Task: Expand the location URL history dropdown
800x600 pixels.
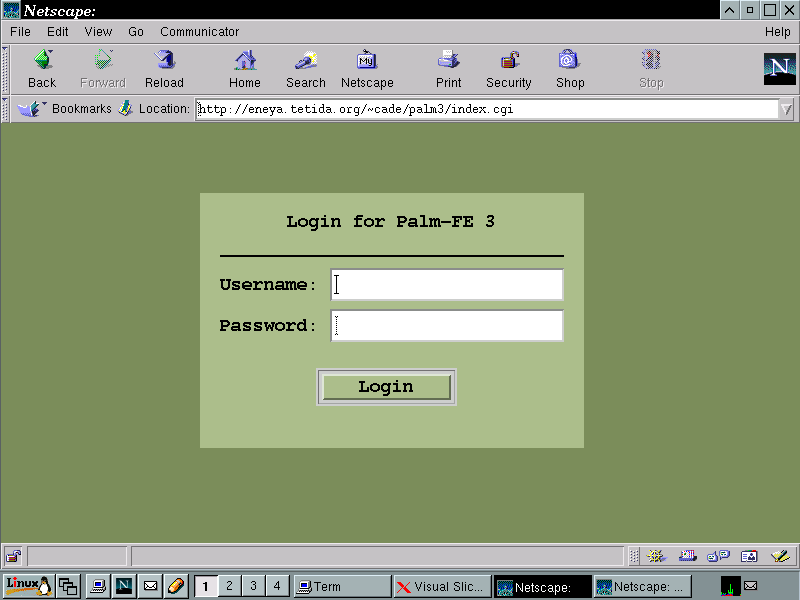Action: [x=787, y=109]
